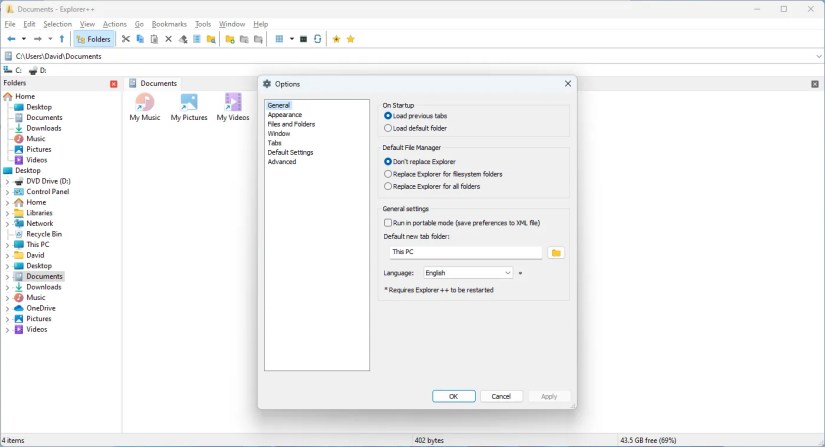Go back using the Back arrow
The image size is (825, 447).
[x=11, y=39]
